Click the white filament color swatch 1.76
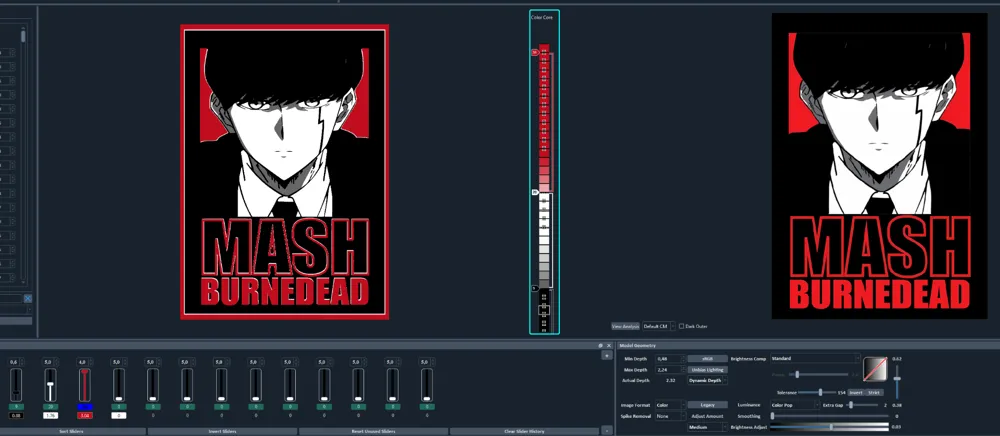 pos(50,416)
